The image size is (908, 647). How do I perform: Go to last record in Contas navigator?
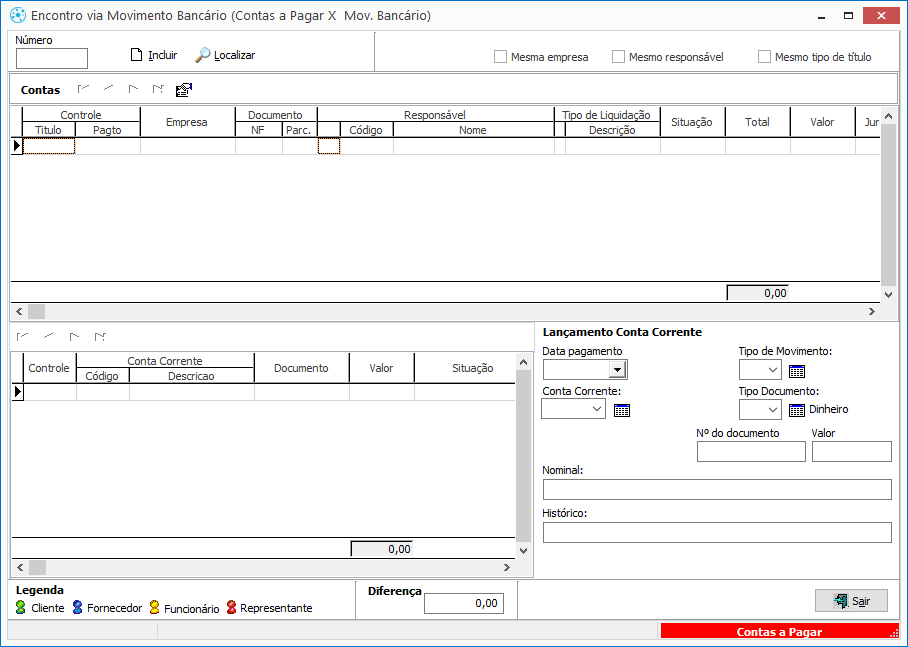(158, 89)
